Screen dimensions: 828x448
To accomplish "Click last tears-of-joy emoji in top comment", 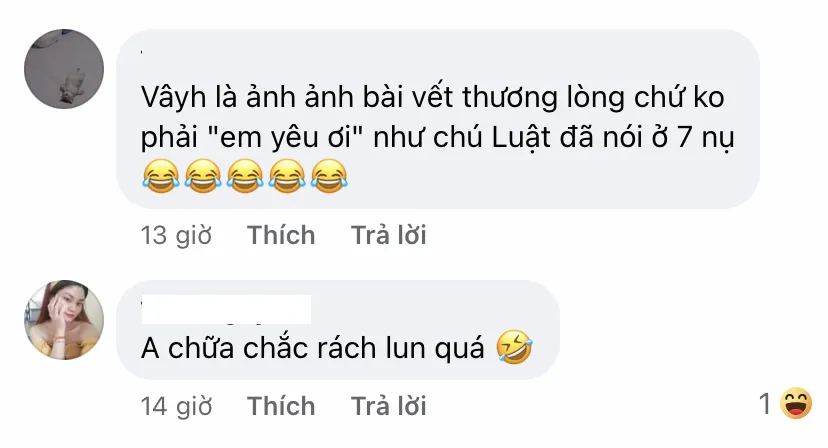I will point(329,176).
